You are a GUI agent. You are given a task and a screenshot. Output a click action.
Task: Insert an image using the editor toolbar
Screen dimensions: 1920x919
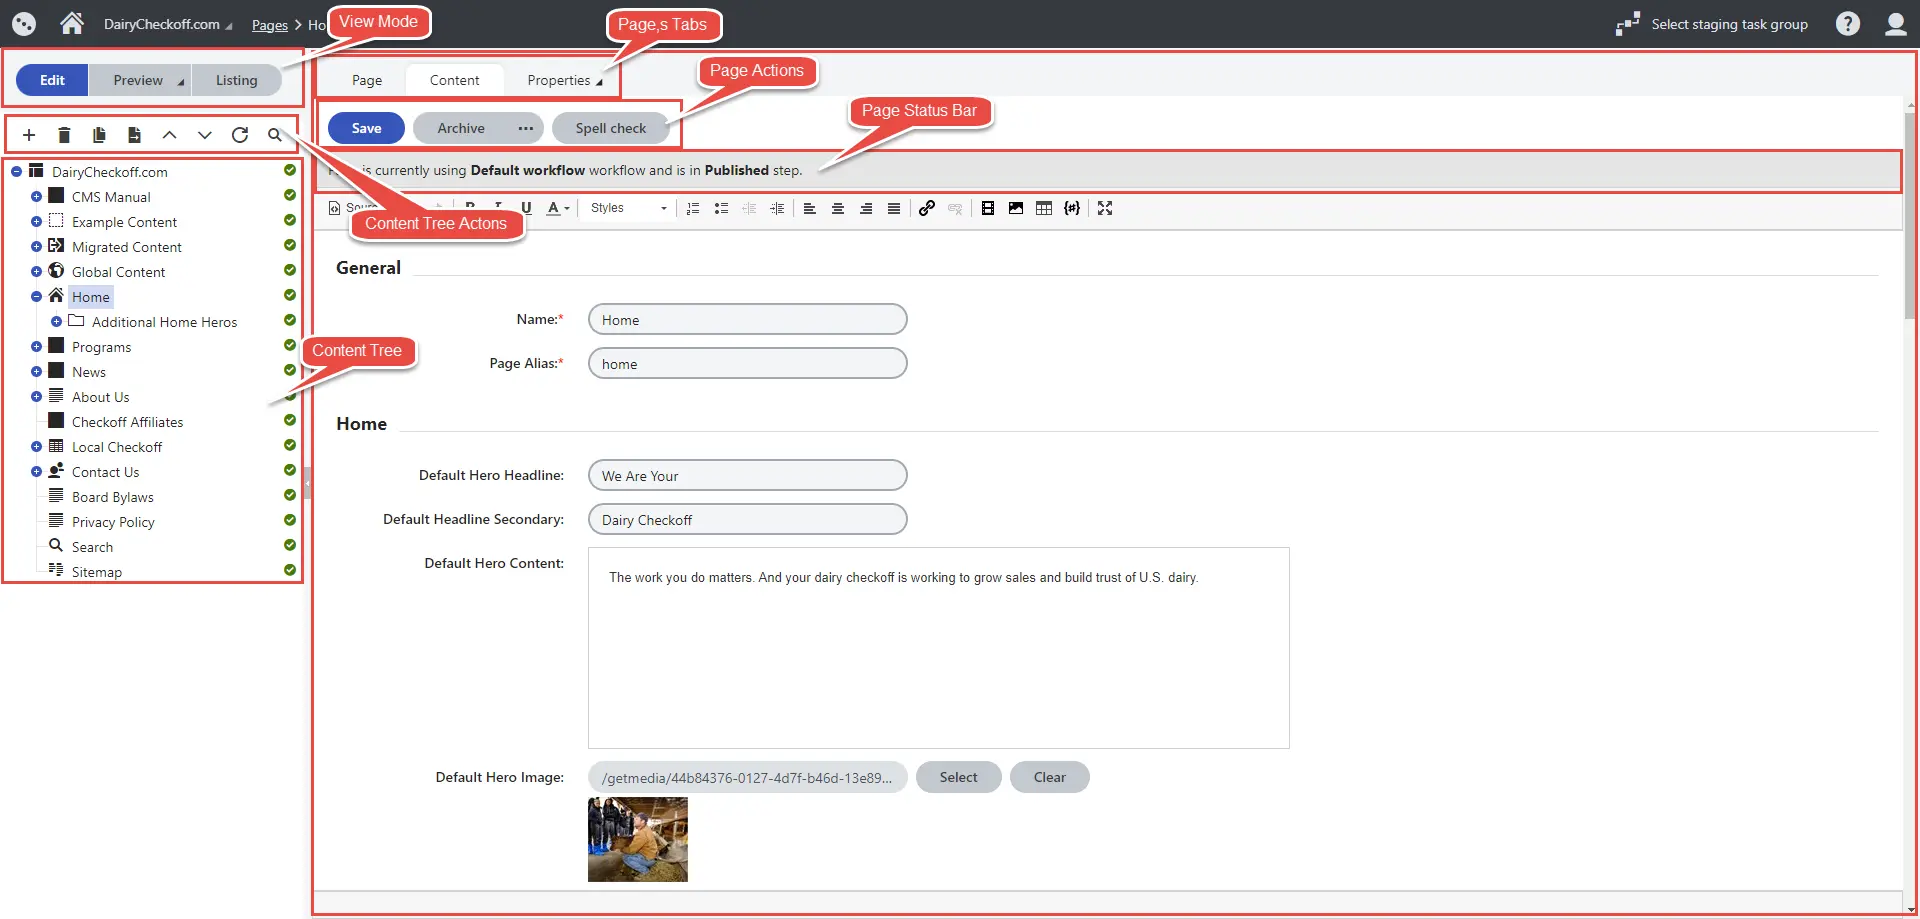(1016, 208)
